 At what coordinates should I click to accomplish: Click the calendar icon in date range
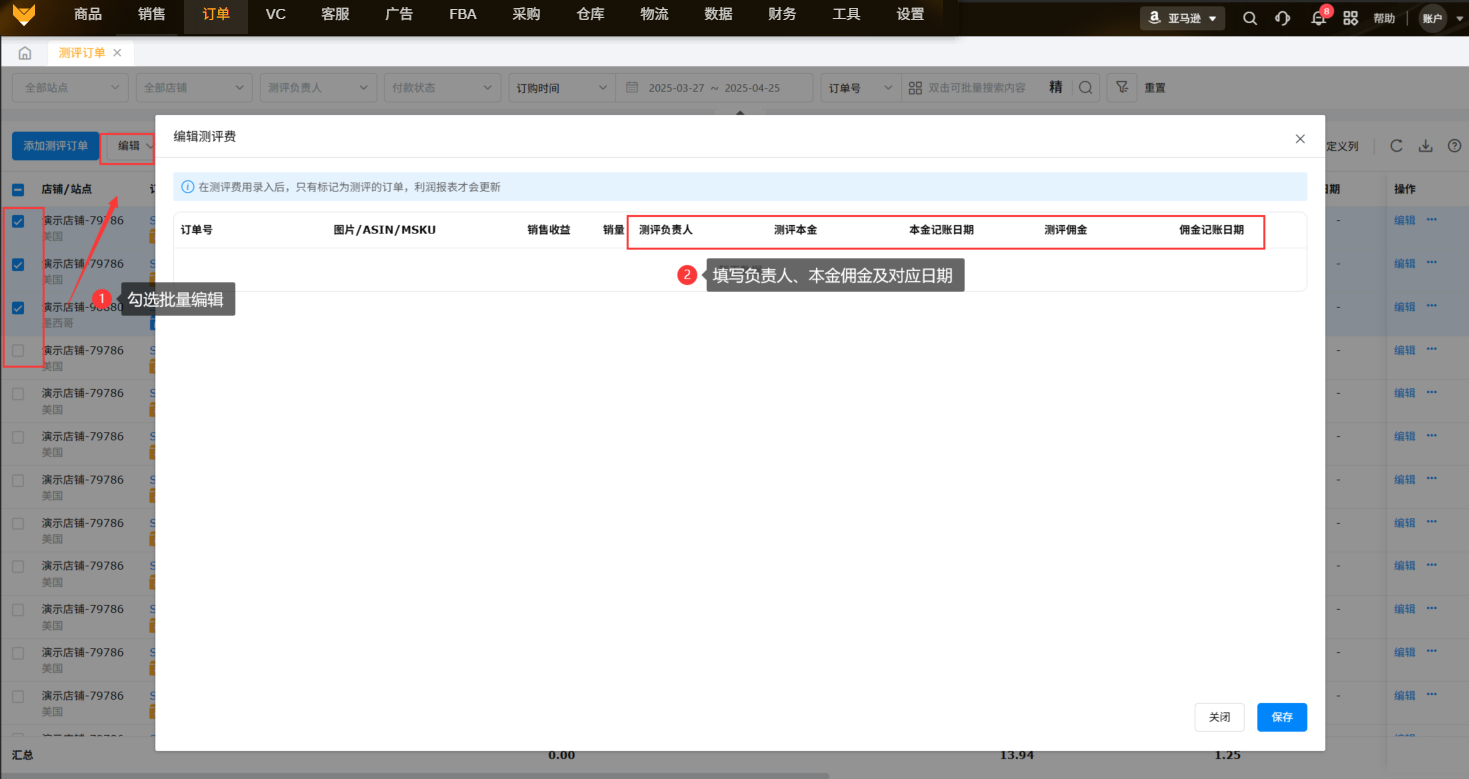631,88
